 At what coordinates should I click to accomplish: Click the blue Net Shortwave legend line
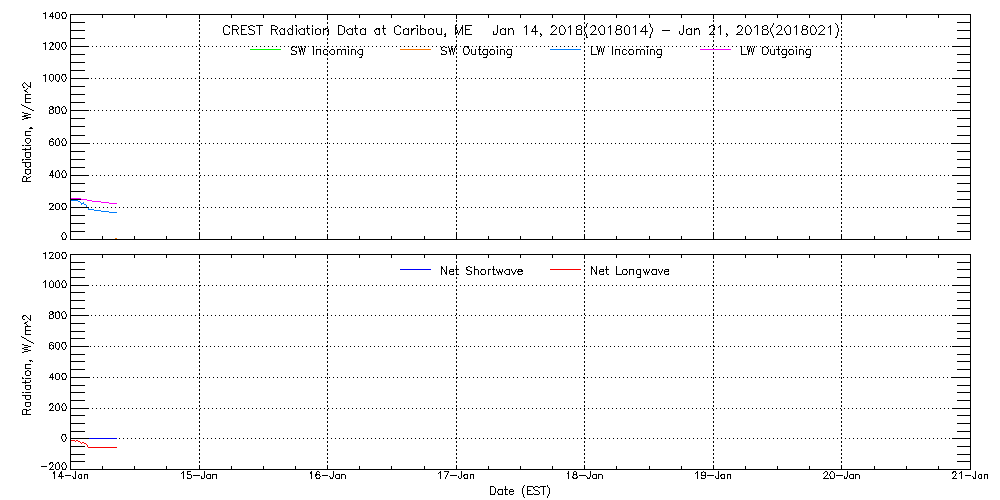pos(415,270)
